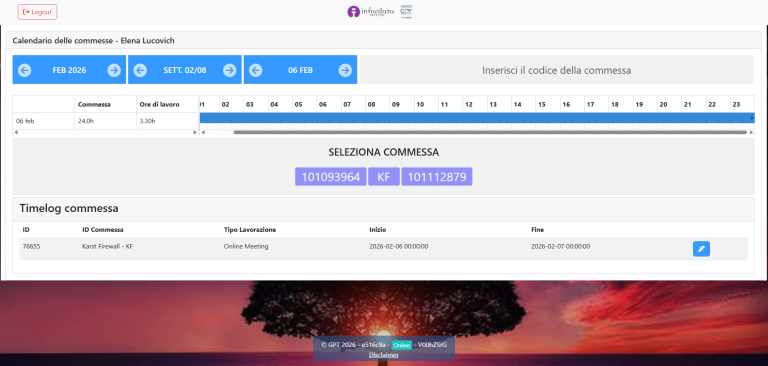
Task: Click the small logo right of Infordata
Action: pyautogui.click(x=406, y=12)
